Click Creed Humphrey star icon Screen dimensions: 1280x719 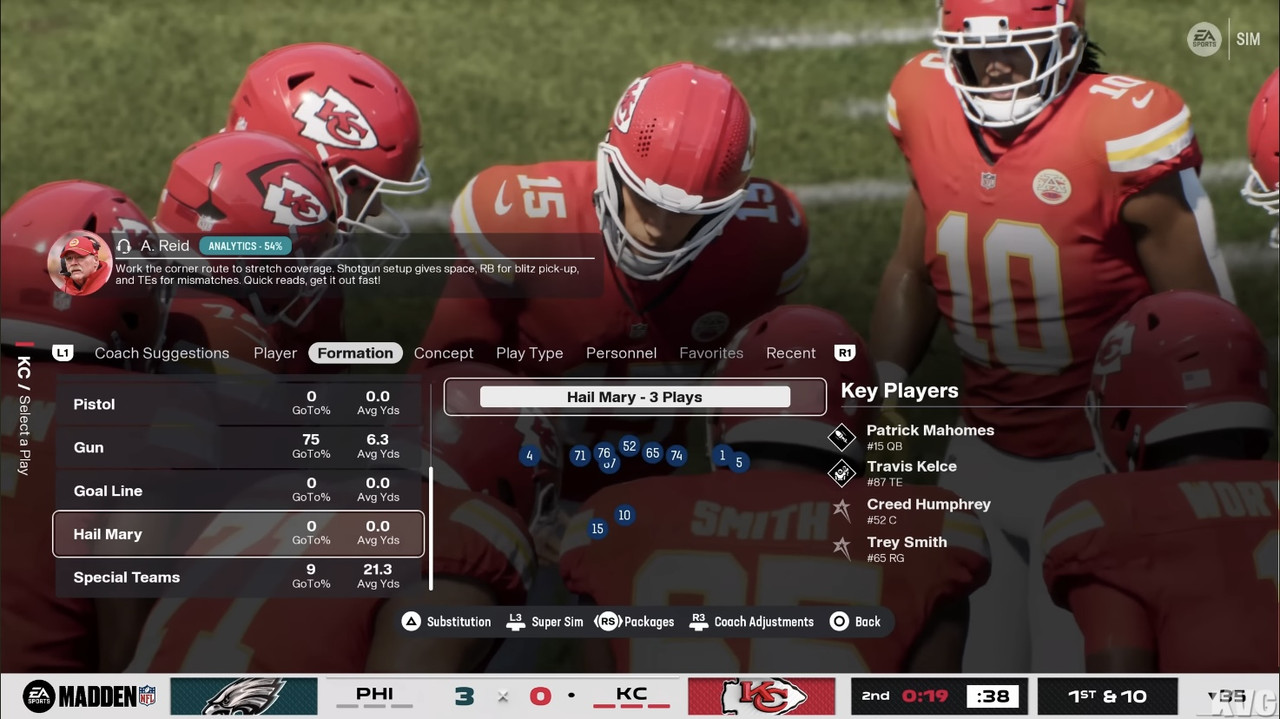(x=842, y=510)
